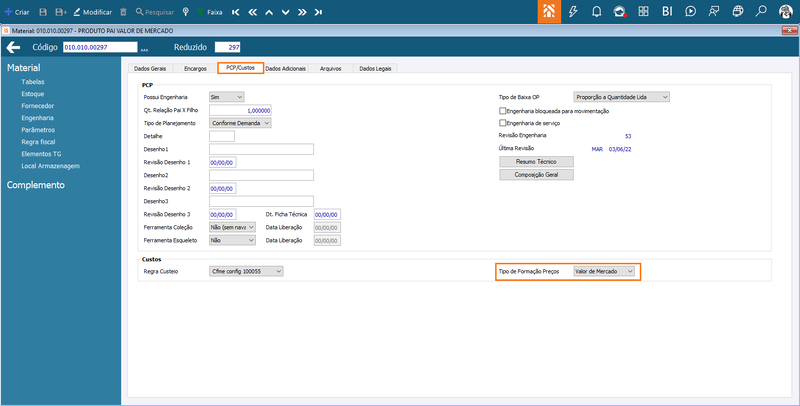The image size is (800, 406).
Task: Click the Complemento sidebar heading
Action: coord(36,185)
